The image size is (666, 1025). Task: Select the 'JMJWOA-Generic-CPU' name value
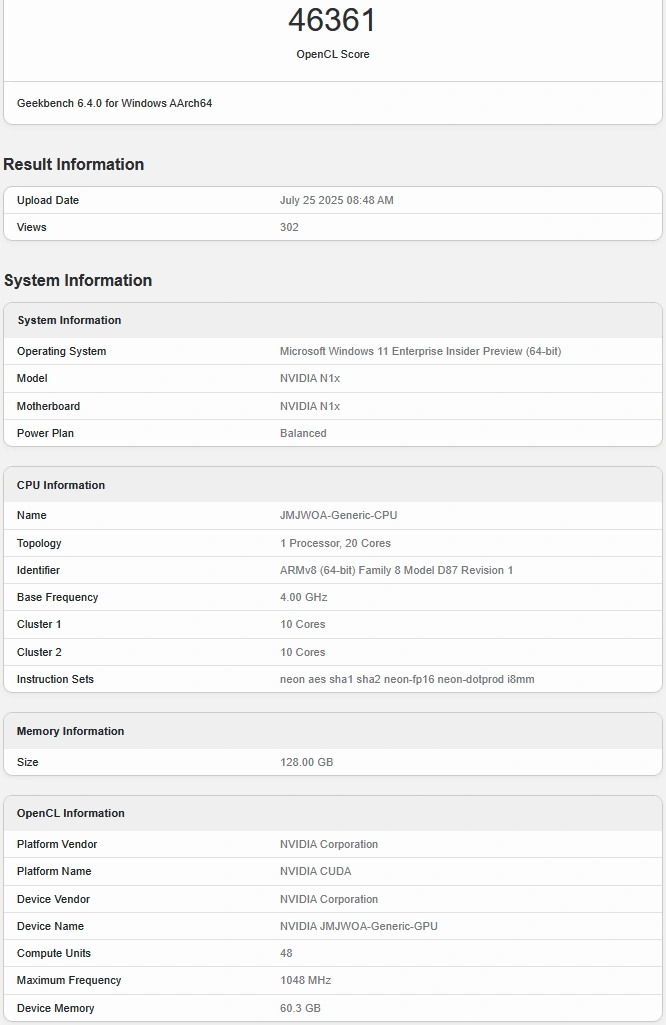[339, 515]
